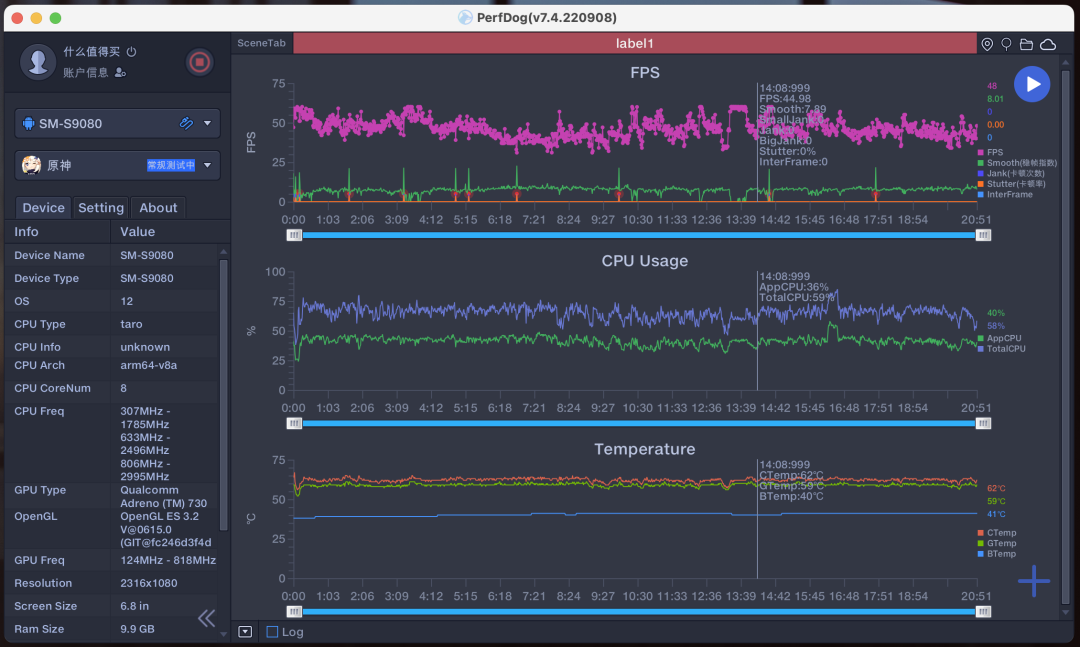Click CPU Usage chart left range handle
1080x647 pixels.
click(294, 423)
